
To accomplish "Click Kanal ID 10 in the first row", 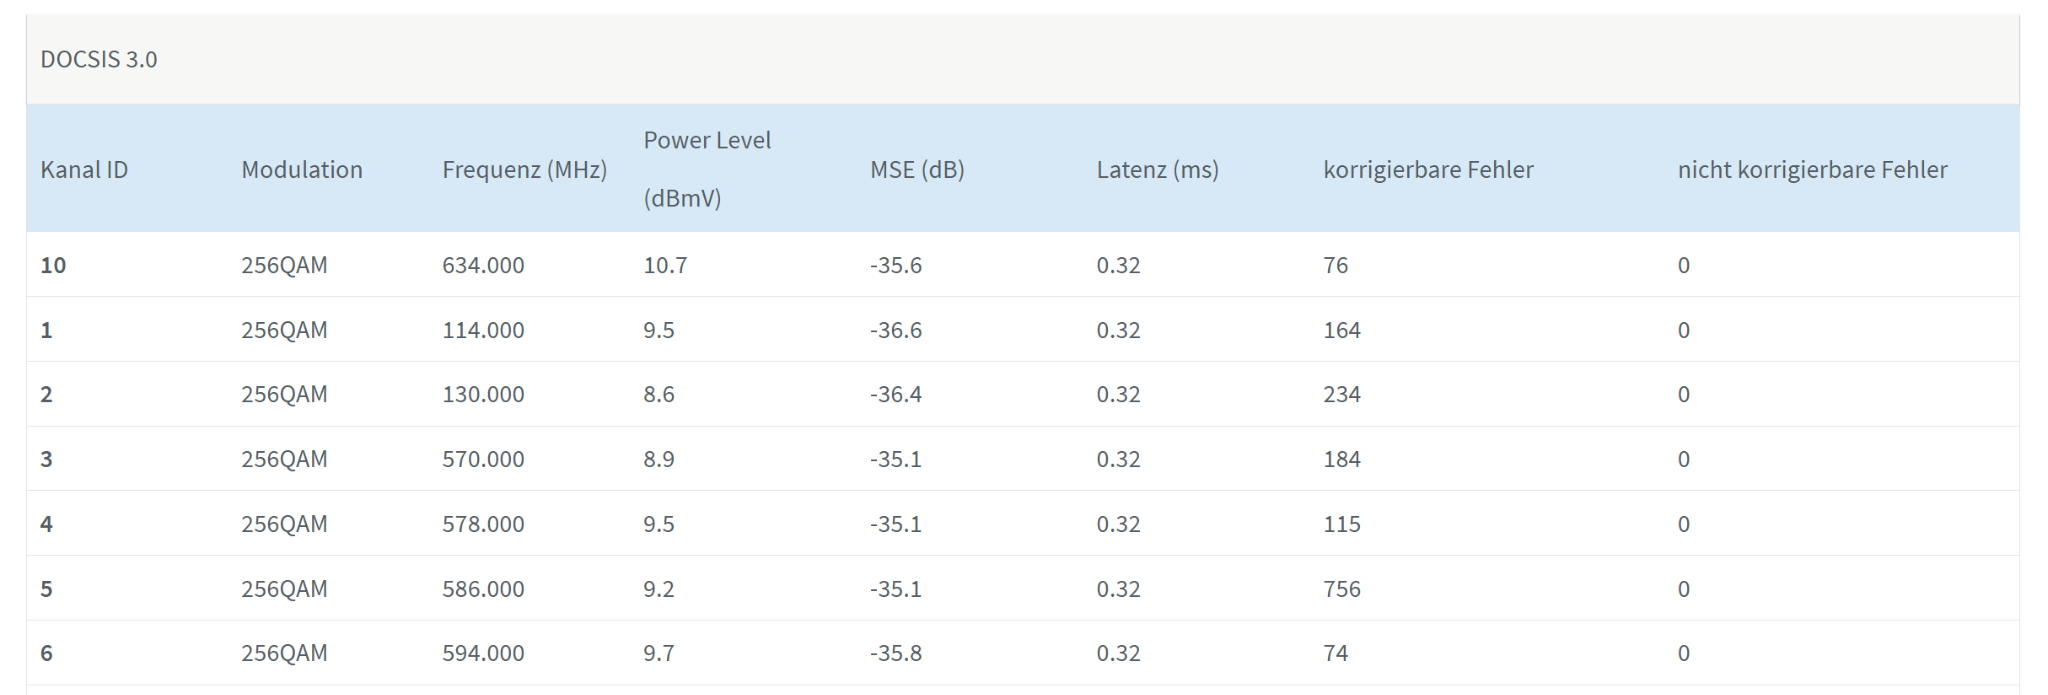I will coord(53,265).
